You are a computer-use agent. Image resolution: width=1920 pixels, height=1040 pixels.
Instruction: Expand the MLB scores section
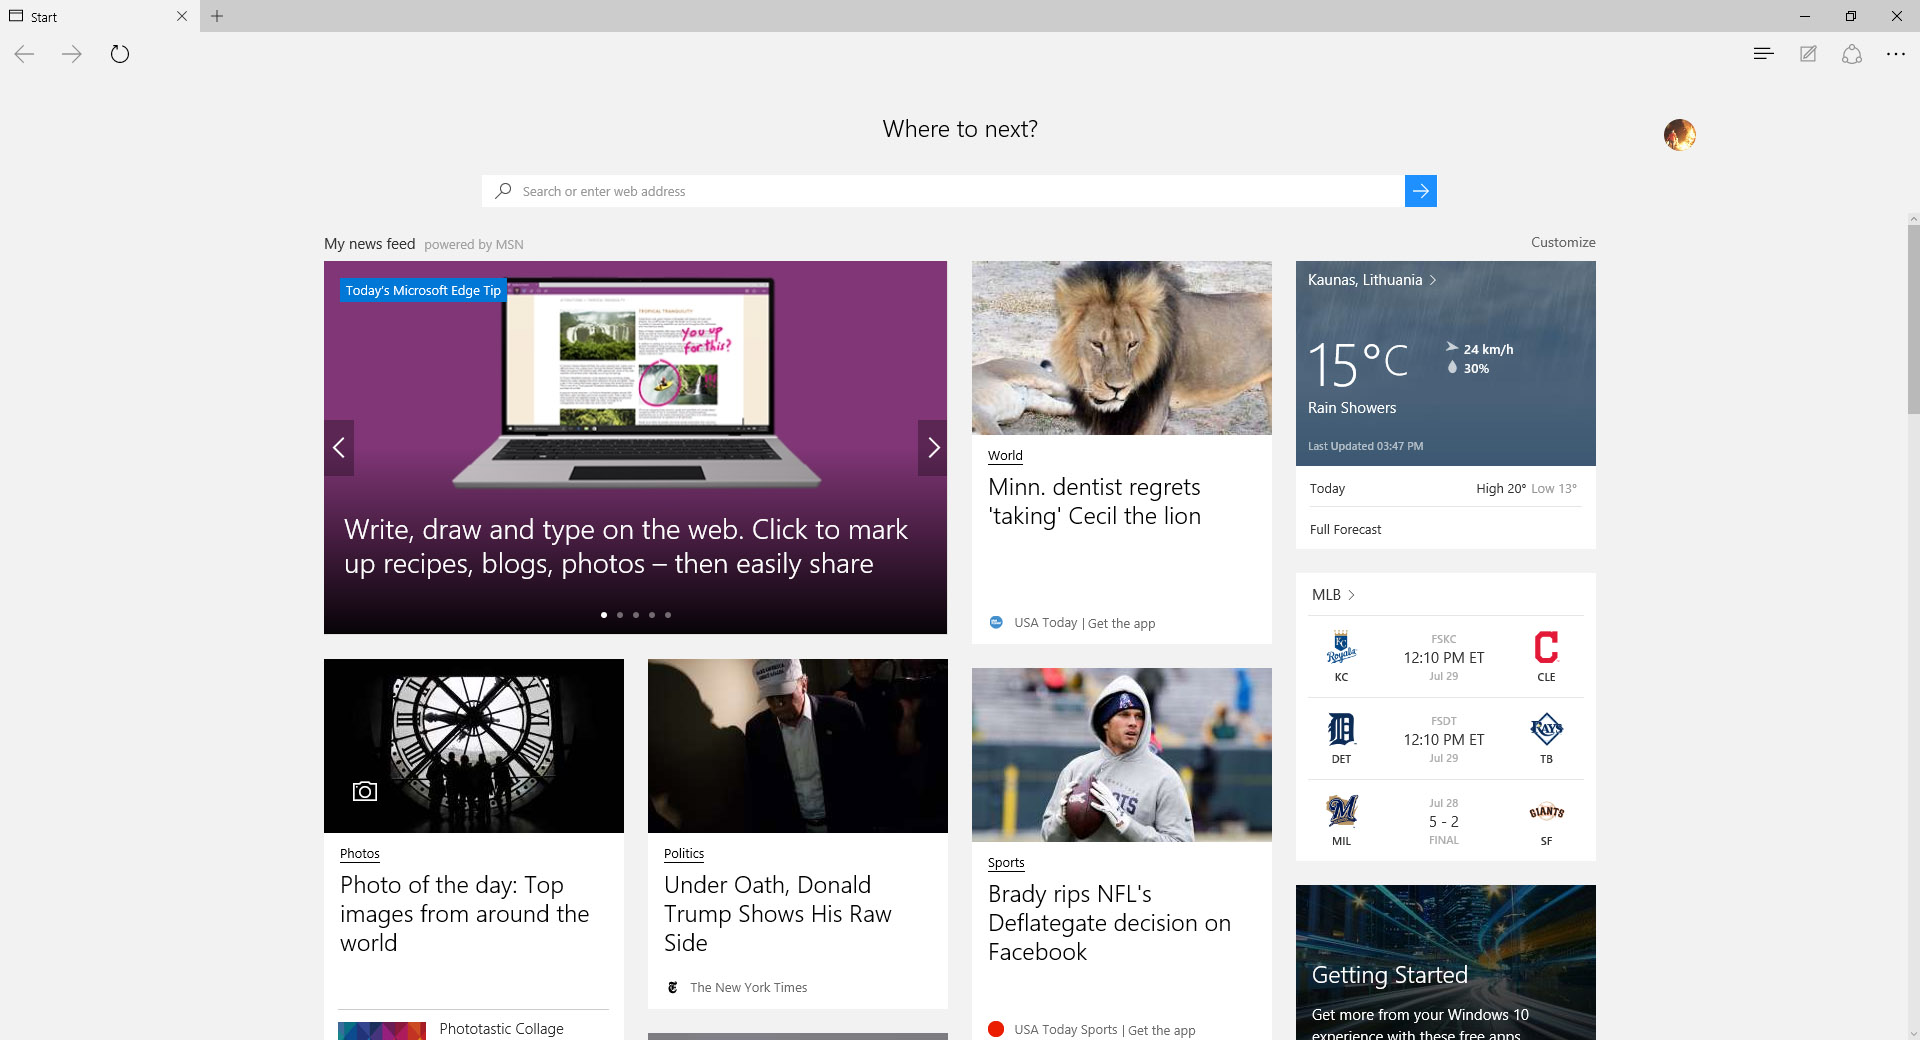(1333, 595)
